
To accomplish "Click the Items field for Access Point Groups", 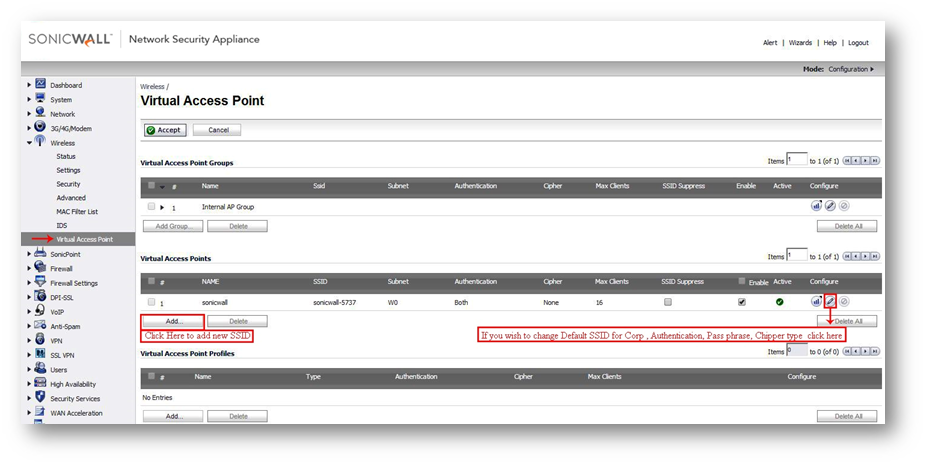I will click(x=796, y=159).
